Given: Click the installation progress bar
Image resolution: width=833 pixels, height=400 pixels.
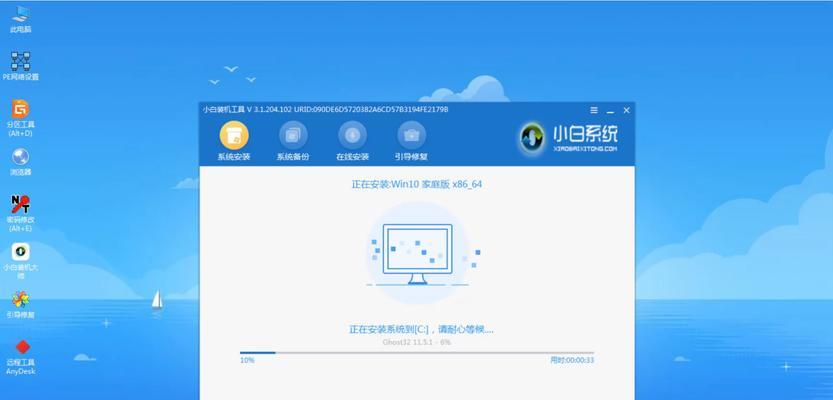Looking at the screenshot, I should (416, 352).
